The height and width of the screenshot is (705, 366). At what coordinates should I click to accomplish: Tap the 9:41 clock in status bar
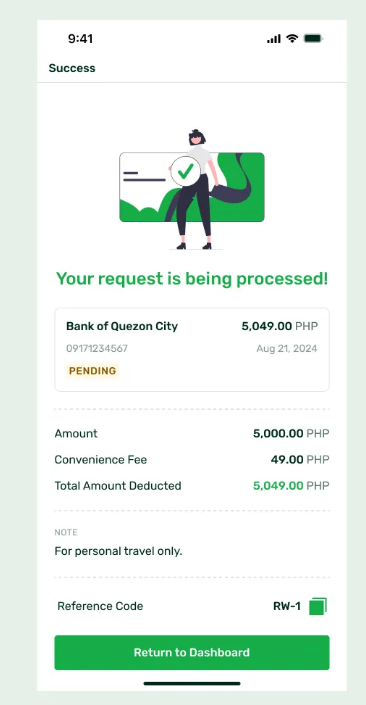pyautogui.click(x=80, y=39)
